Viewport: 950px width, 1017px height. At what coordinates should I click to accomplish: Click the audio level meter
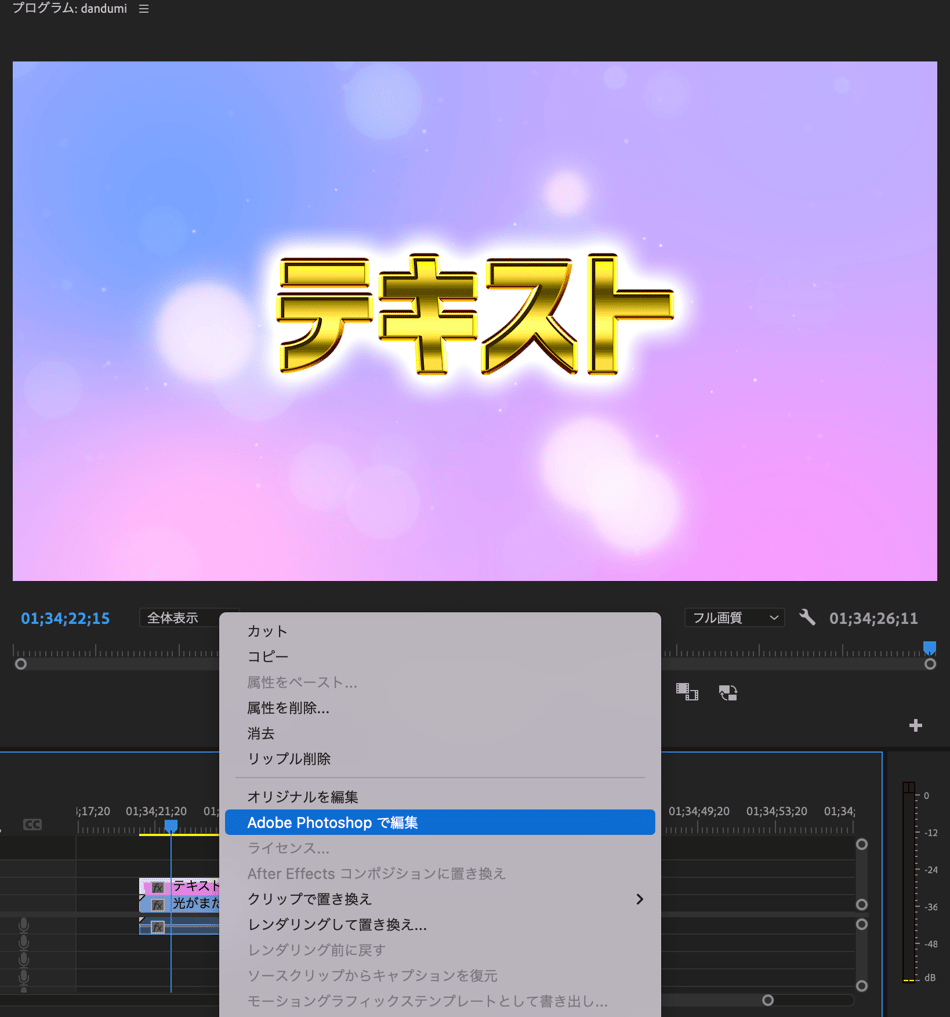click(908, 882)
